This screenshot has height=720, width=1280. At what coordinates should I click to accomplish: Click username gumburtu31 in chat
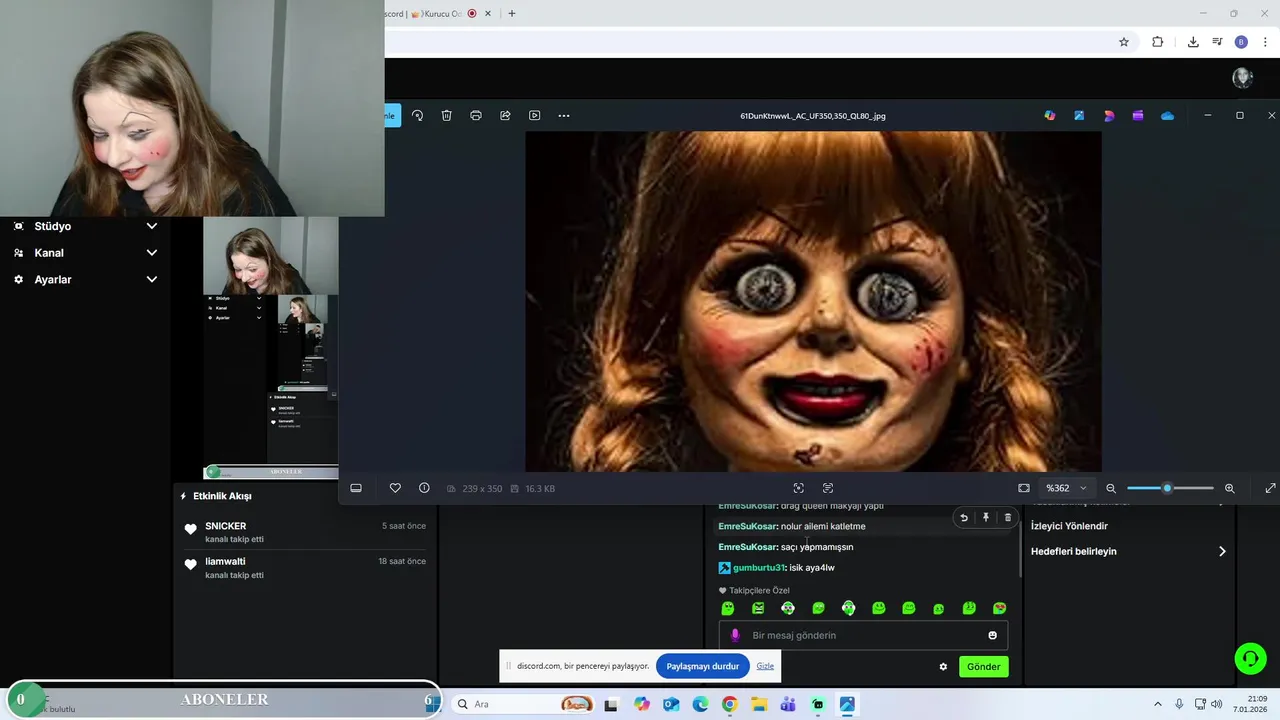(x=759, y=568)
